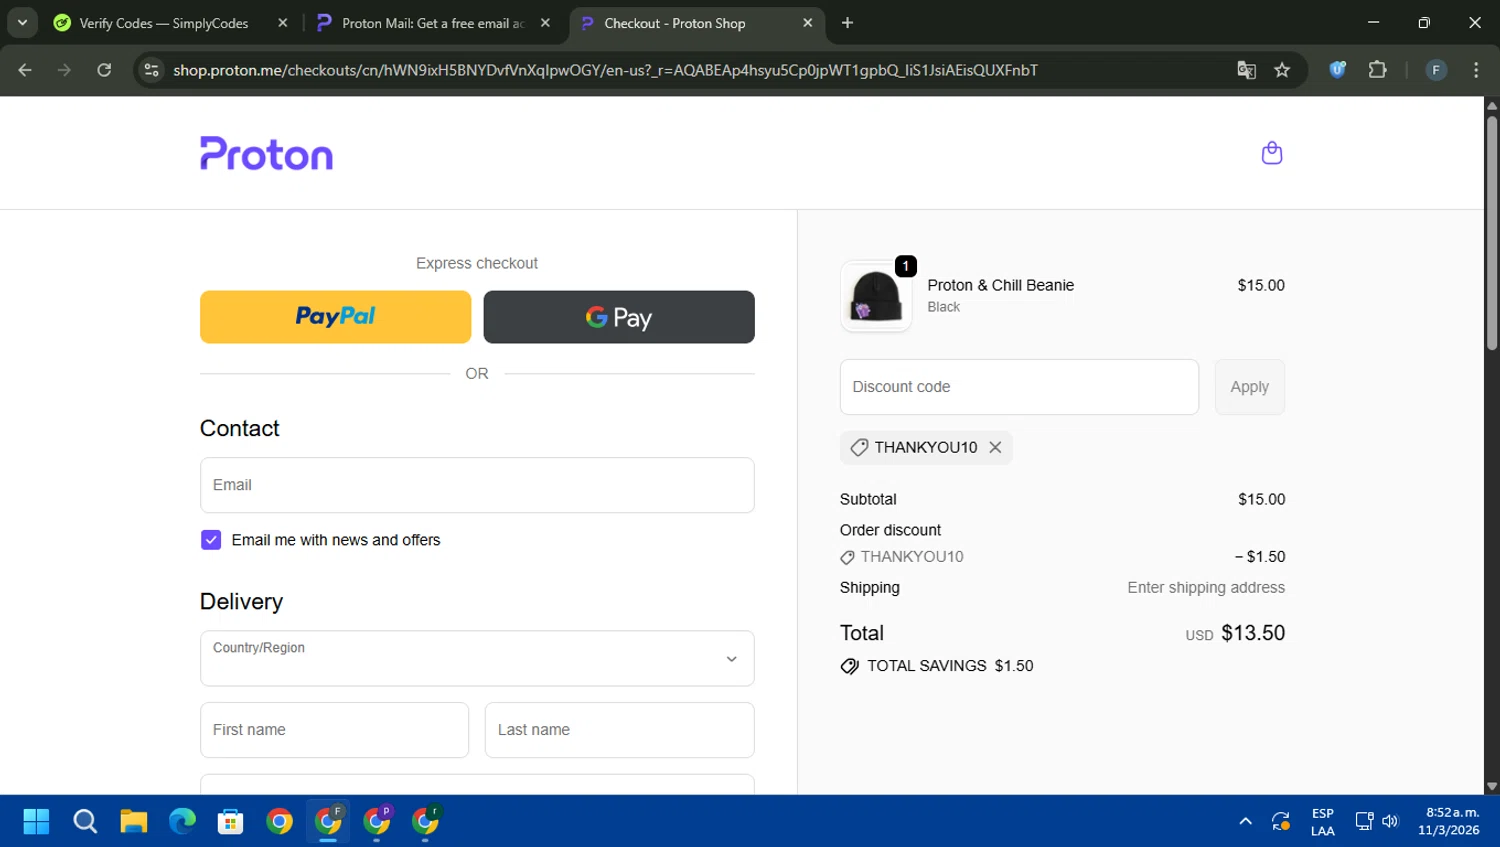Open the network display tray icon
The width and height of the screenshot is (1500, 847).
coord(1364,822)
